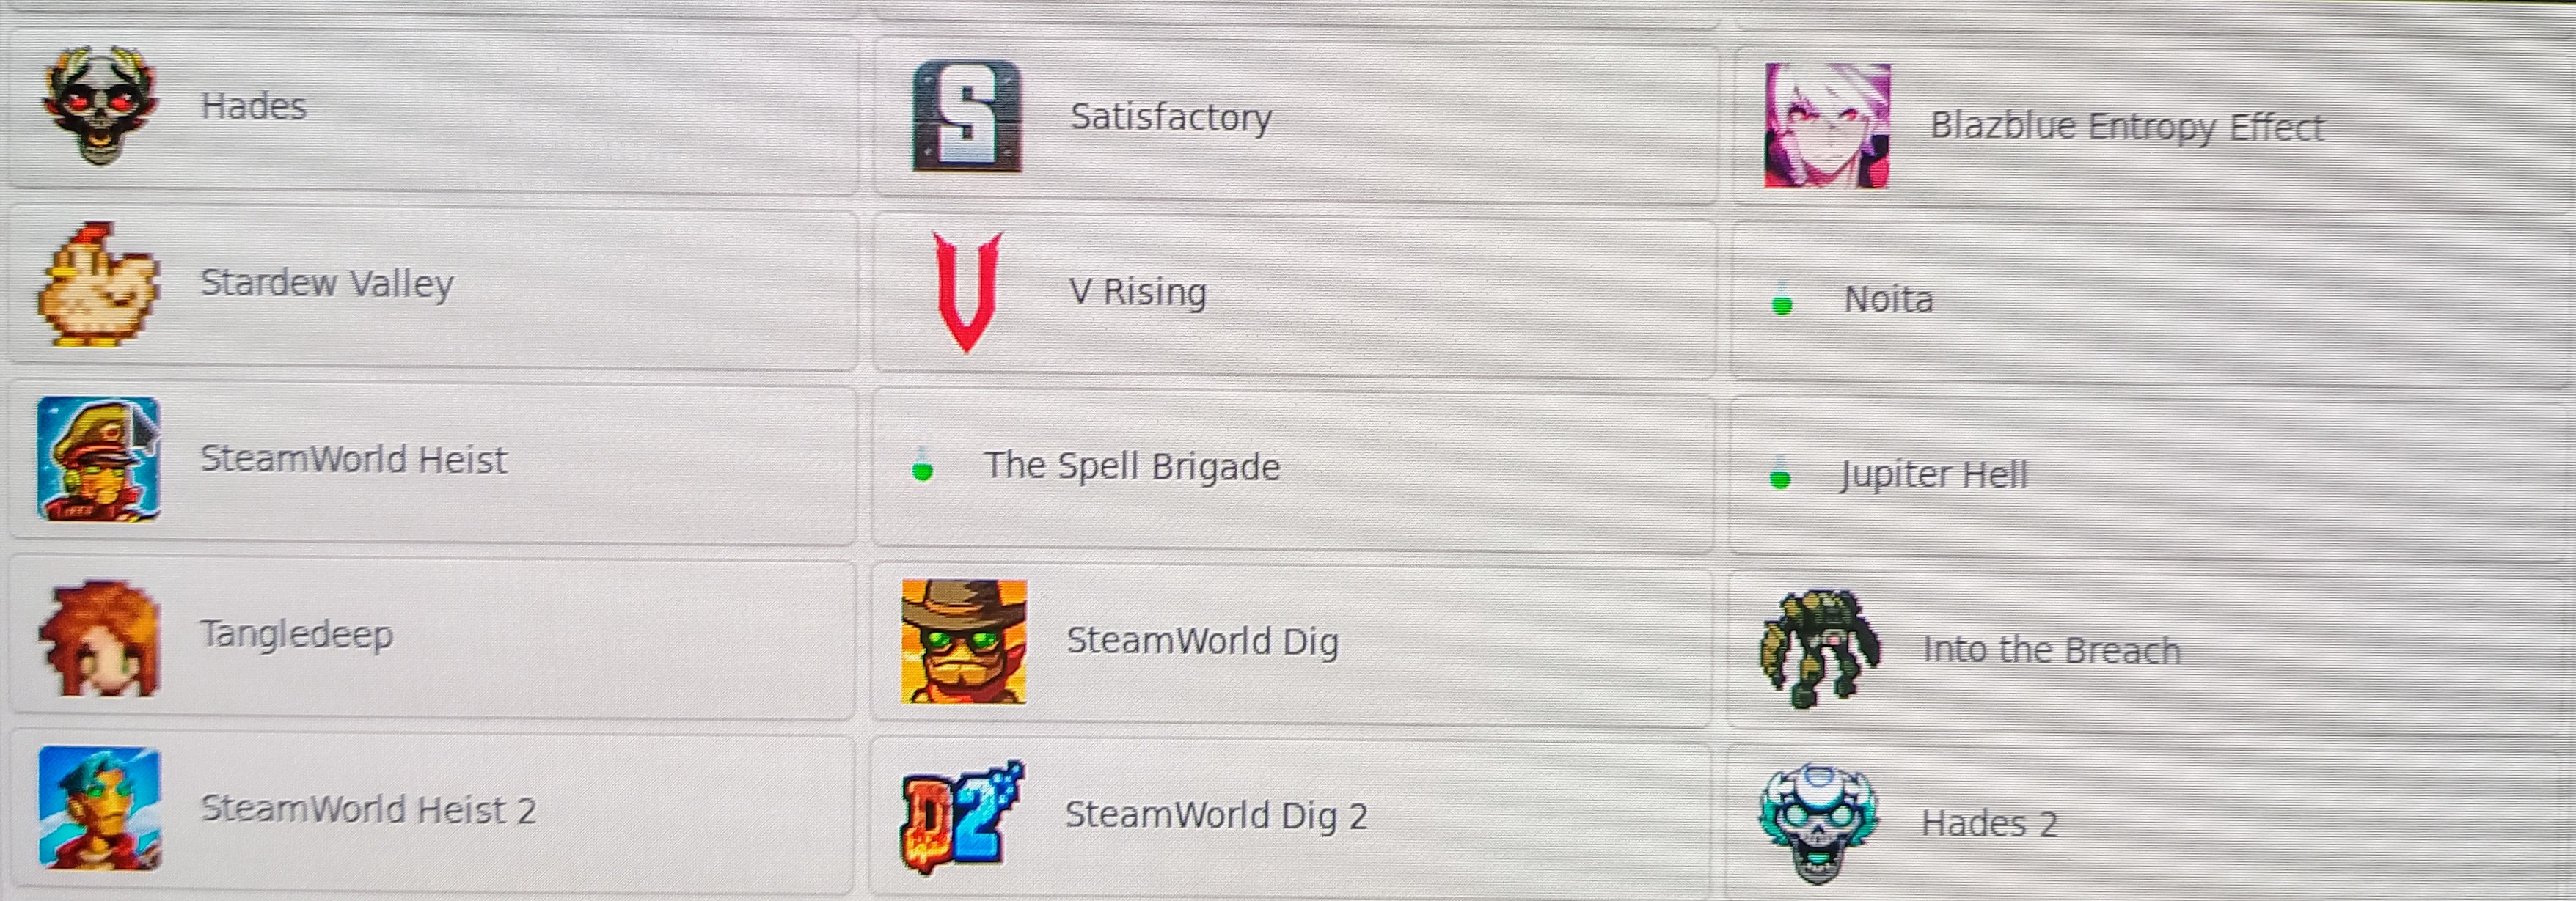Open the Tangledeep red-haired character icon
Screen dimensions: 2576x901
pyautogui.click(x=98, y=637)
